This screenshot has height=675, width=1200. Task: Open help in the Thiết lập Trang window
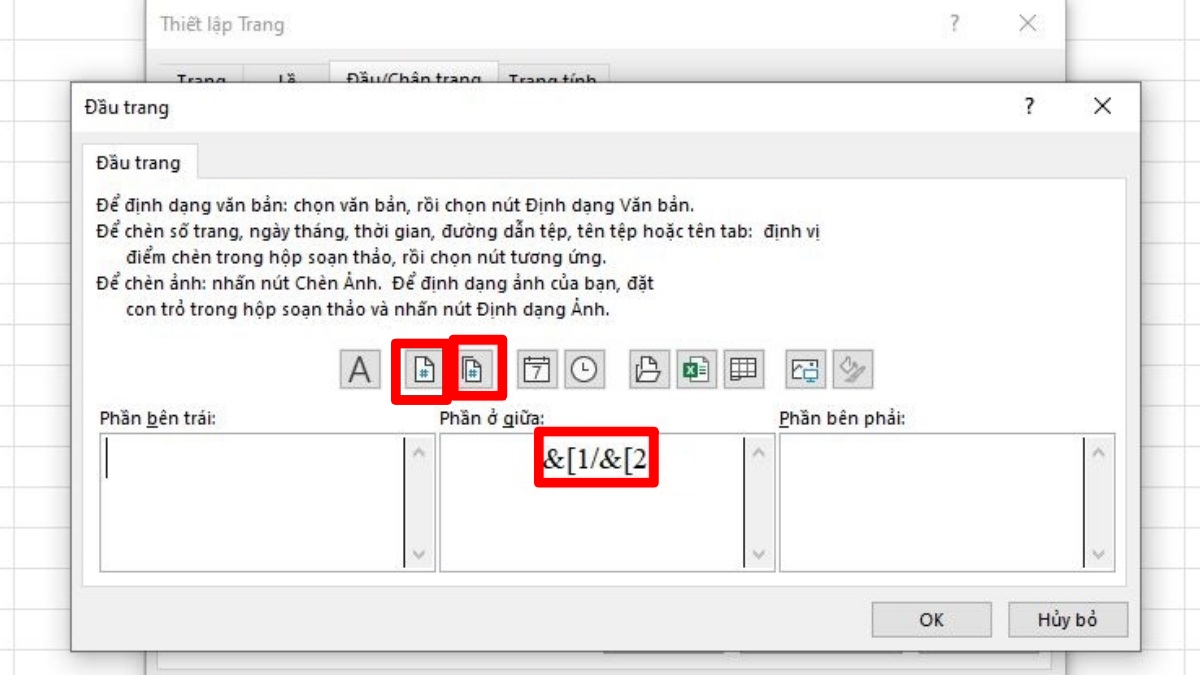pyautogui.click(x=955, y=23)
